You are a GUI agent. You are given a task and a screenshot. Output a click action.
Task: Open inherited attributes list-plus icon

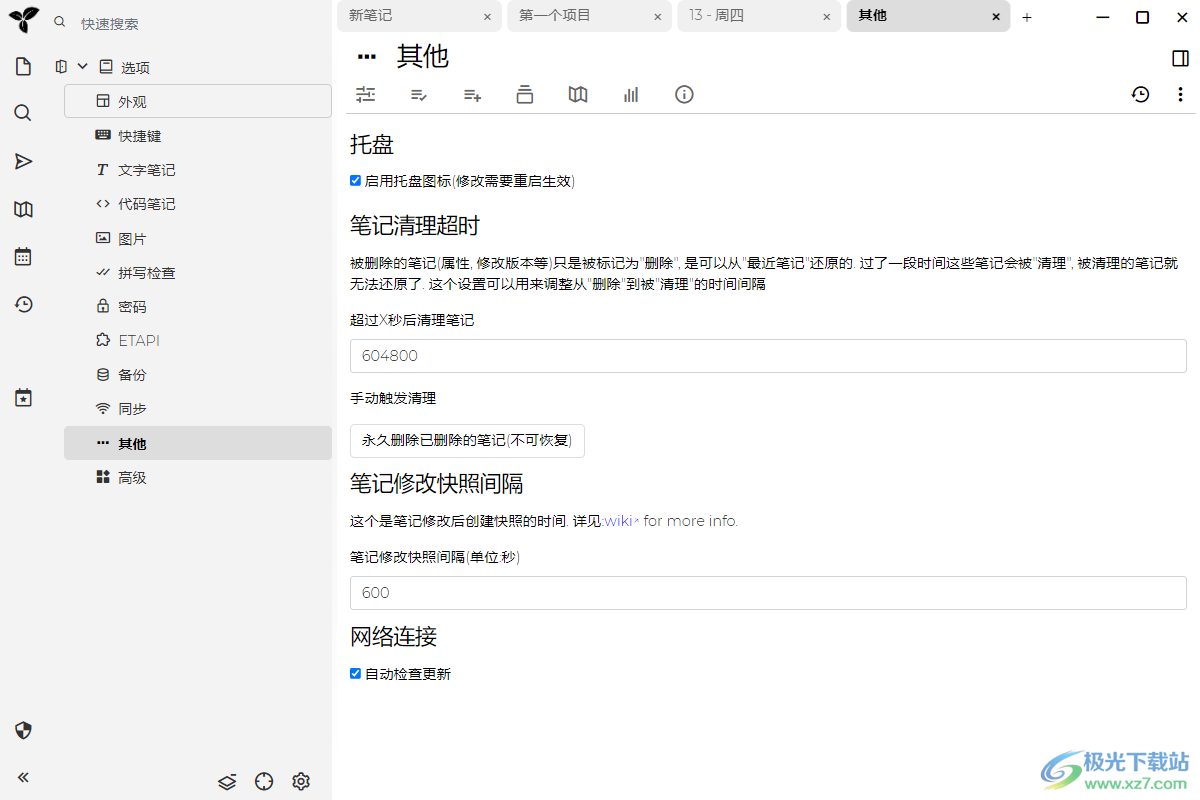472,95
